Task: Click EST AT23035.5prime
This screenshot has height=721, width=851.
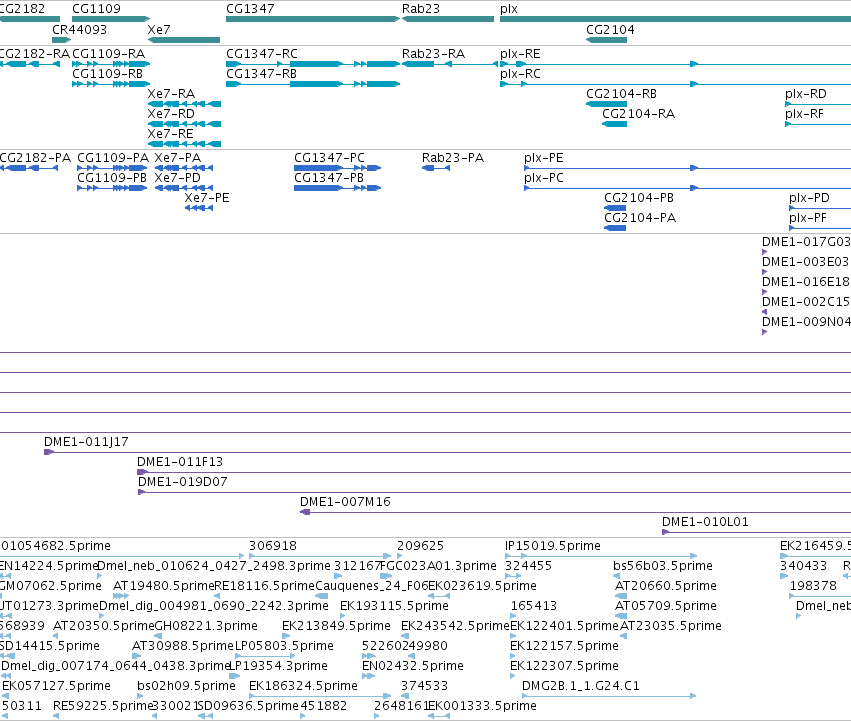Action: (x=623, y=636)
